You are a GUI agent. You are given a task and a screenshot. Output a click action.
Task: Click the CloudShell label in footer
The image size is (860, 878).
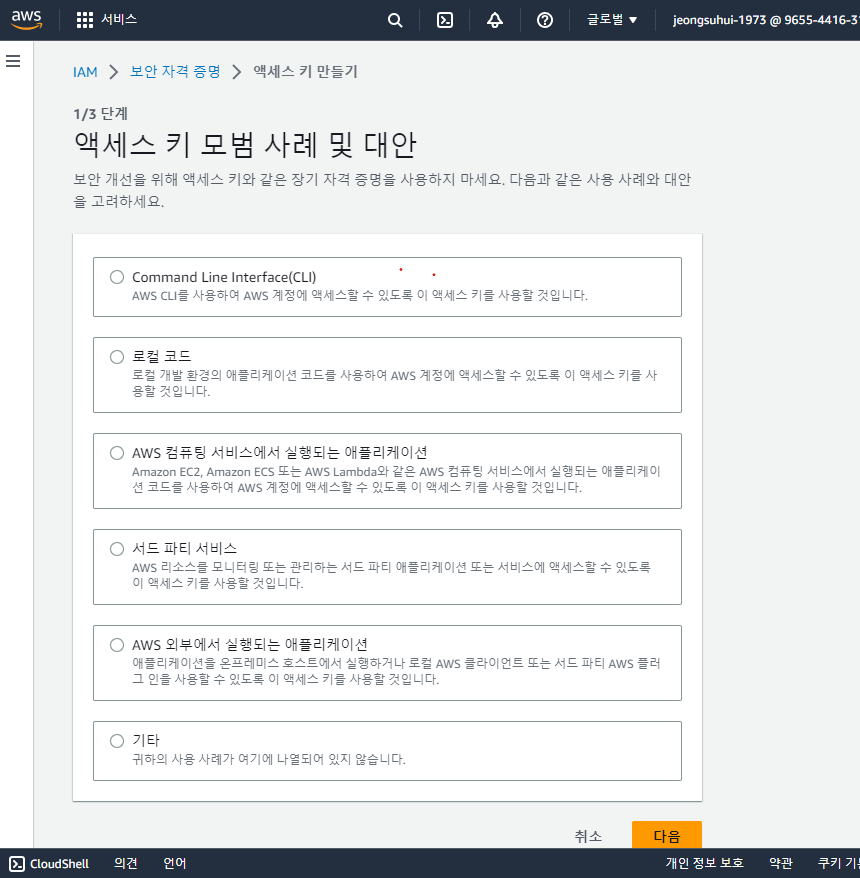click(x=59, y=863)
